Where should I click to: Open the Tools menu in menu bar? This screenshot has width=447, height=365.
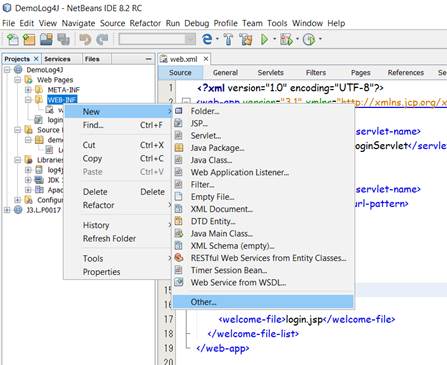(277, 23)
